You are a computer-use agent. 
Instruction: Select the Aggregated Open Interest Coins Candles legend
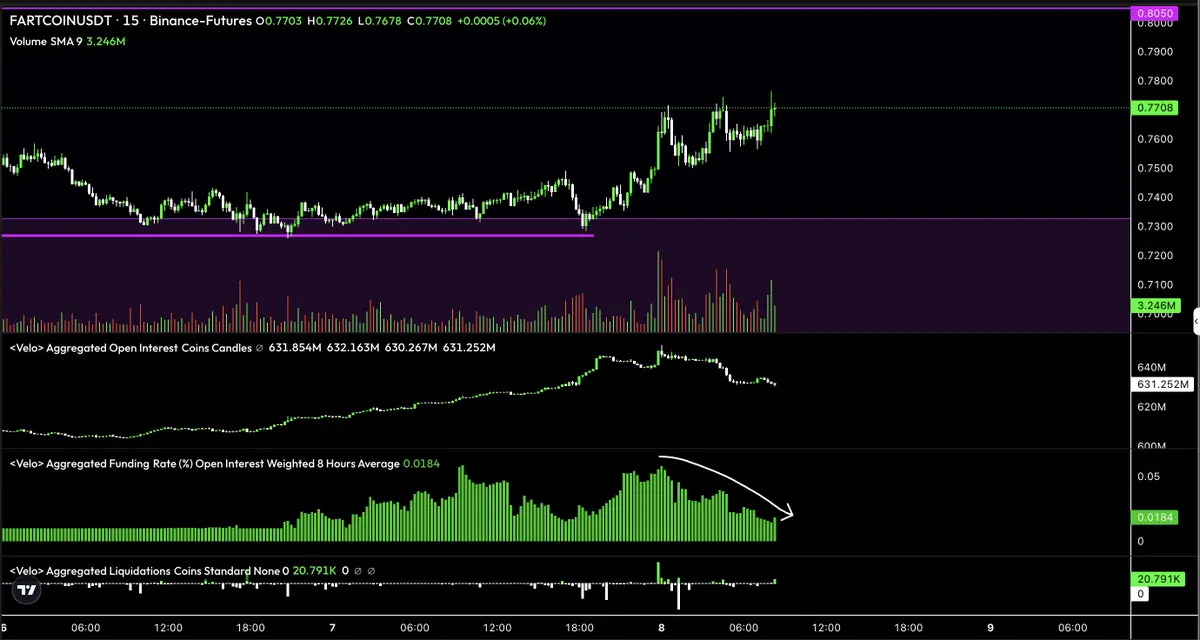130,348
